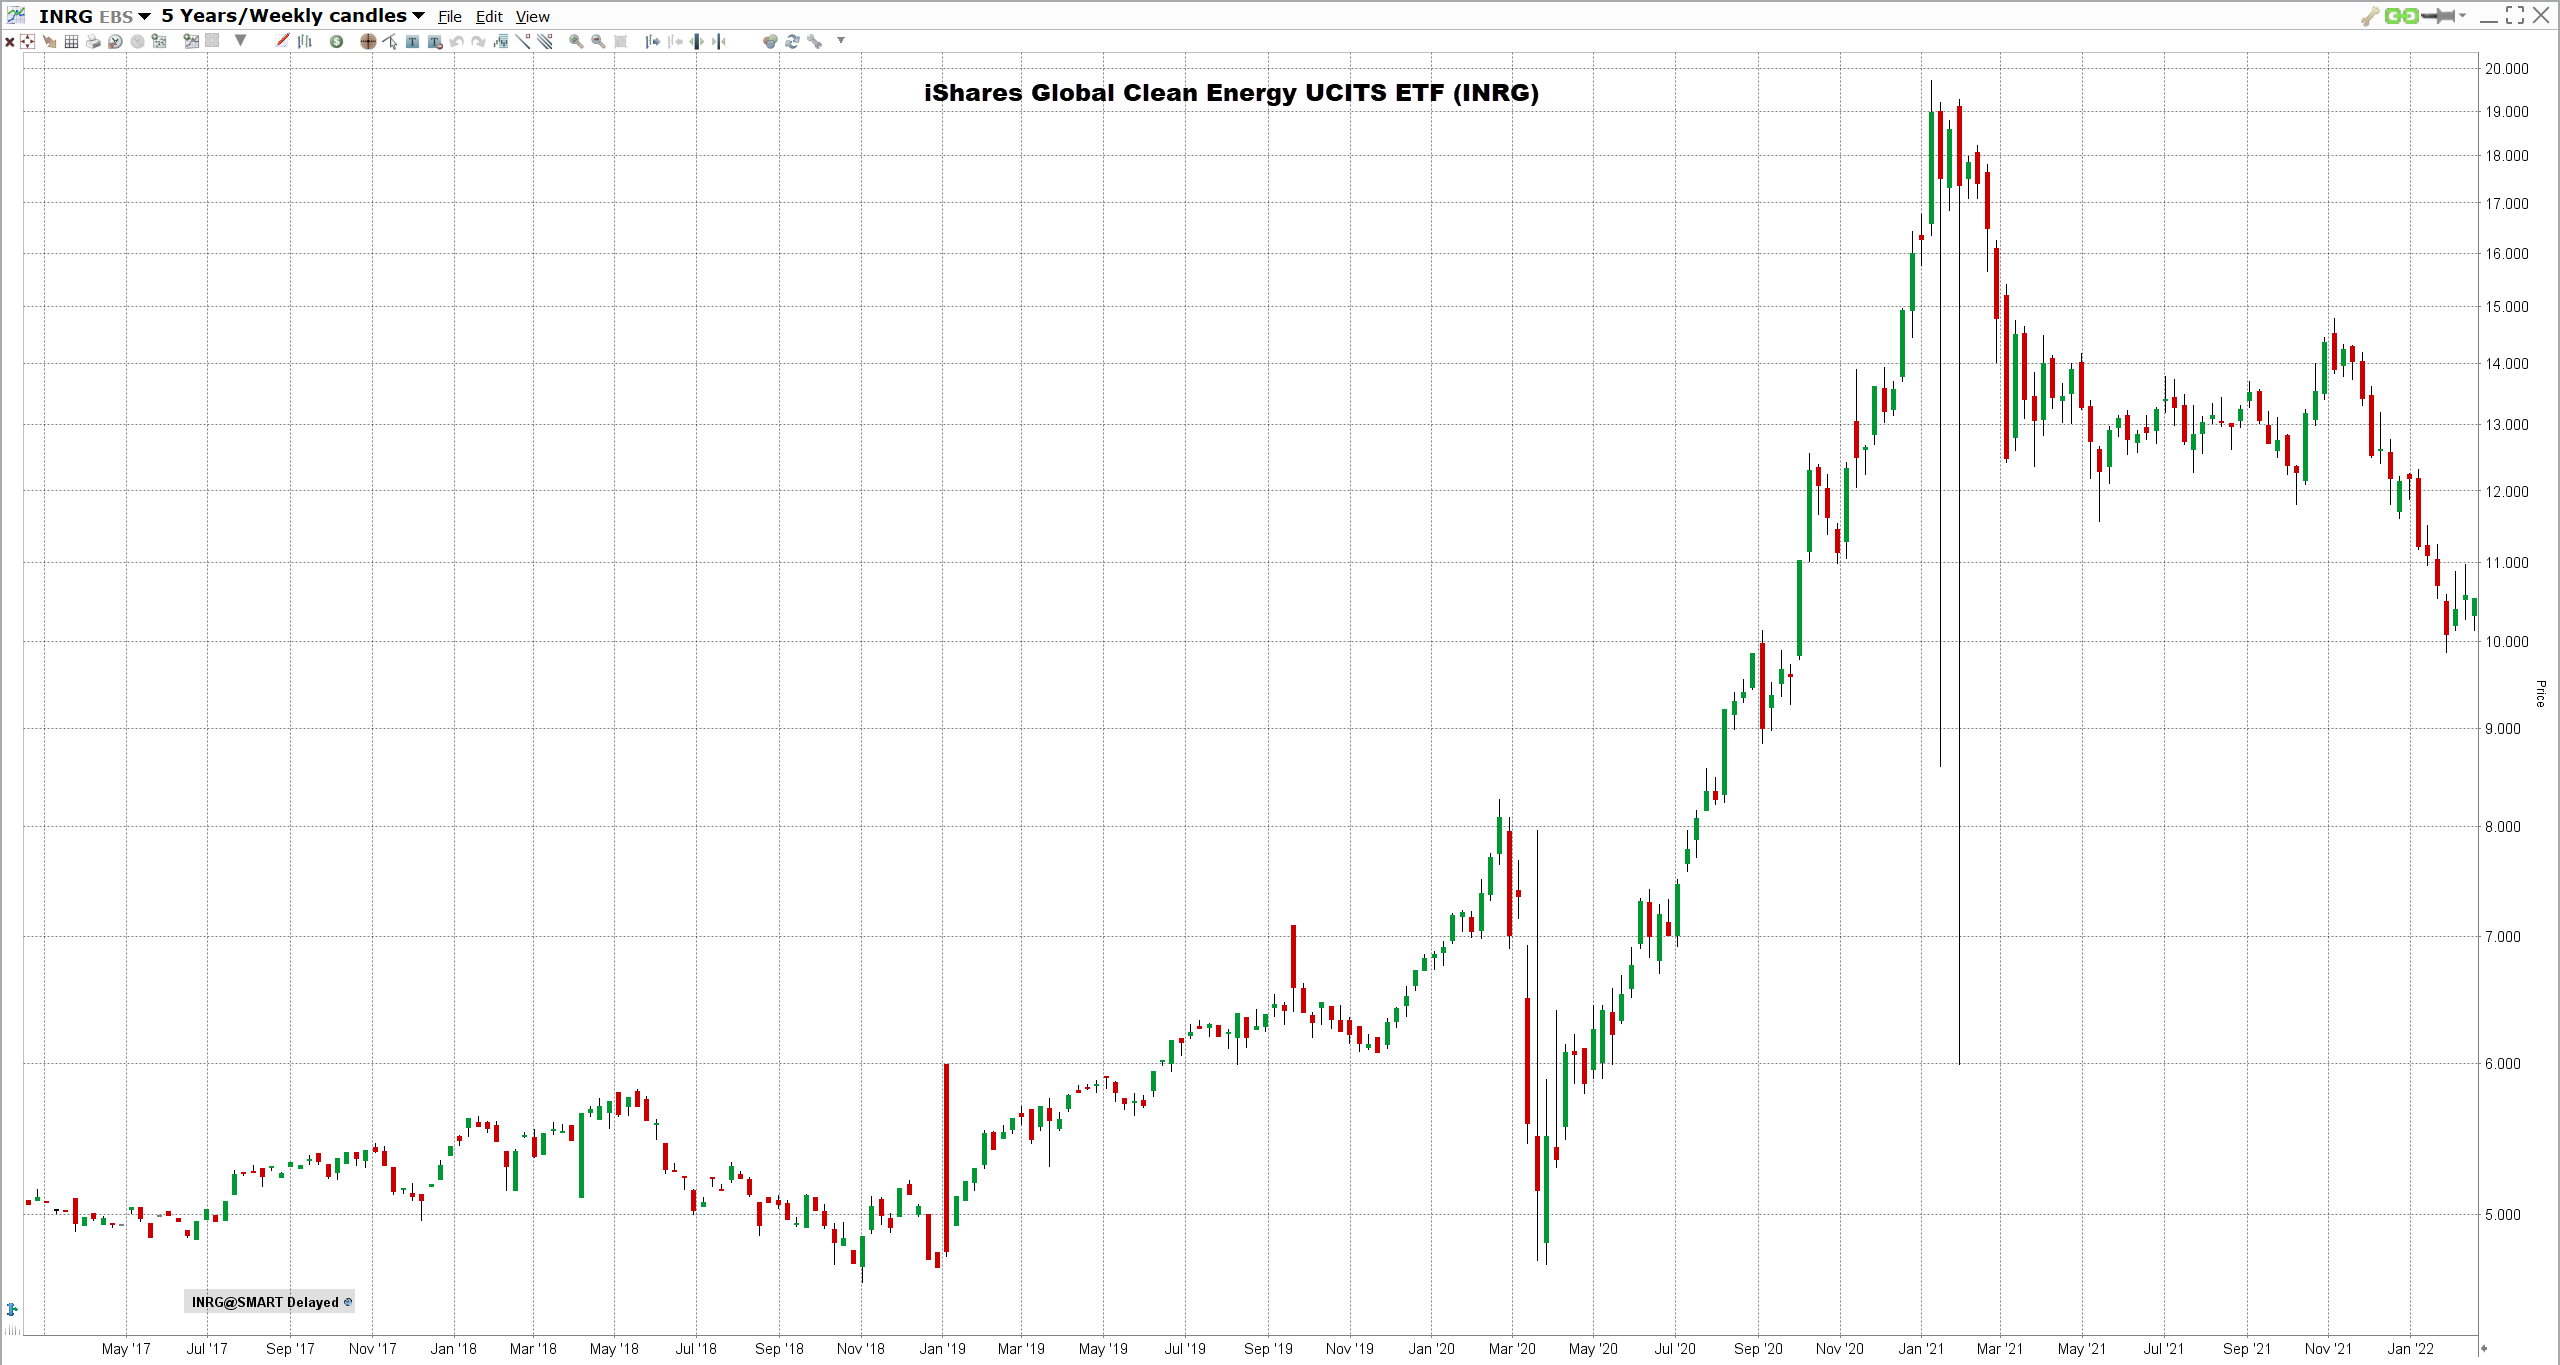This screenshot has width=2560, height=1365.
Task: Click the greyed-out clock icon
Action: click(137, 42)
